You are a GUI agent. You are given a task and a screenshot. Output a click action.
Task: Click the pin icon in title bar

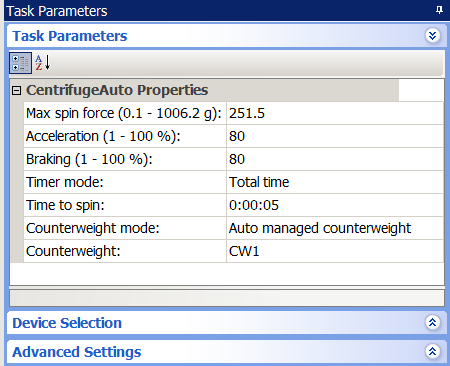[x=439, y=10]
